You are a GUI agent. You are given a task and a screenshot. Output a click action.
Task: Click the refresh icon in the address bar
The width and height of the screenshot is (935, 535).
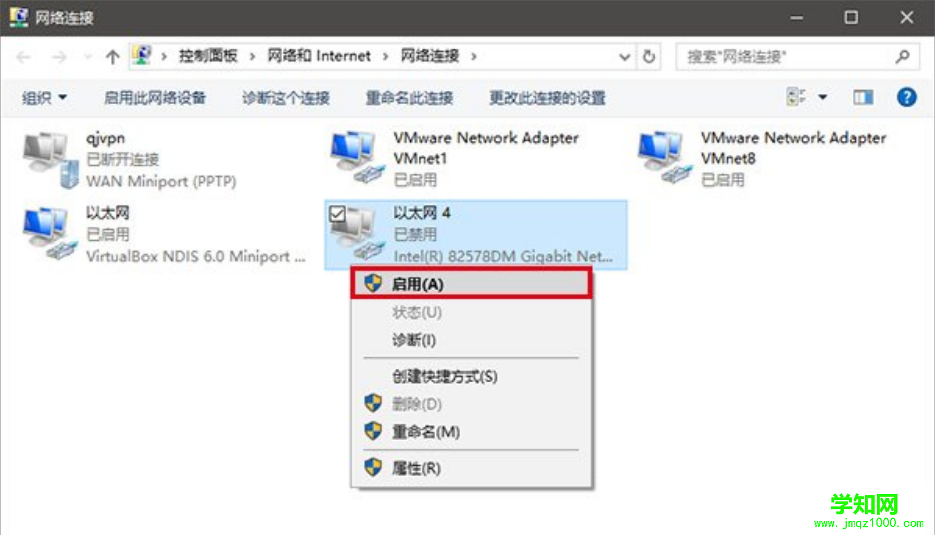pos(649,57)
